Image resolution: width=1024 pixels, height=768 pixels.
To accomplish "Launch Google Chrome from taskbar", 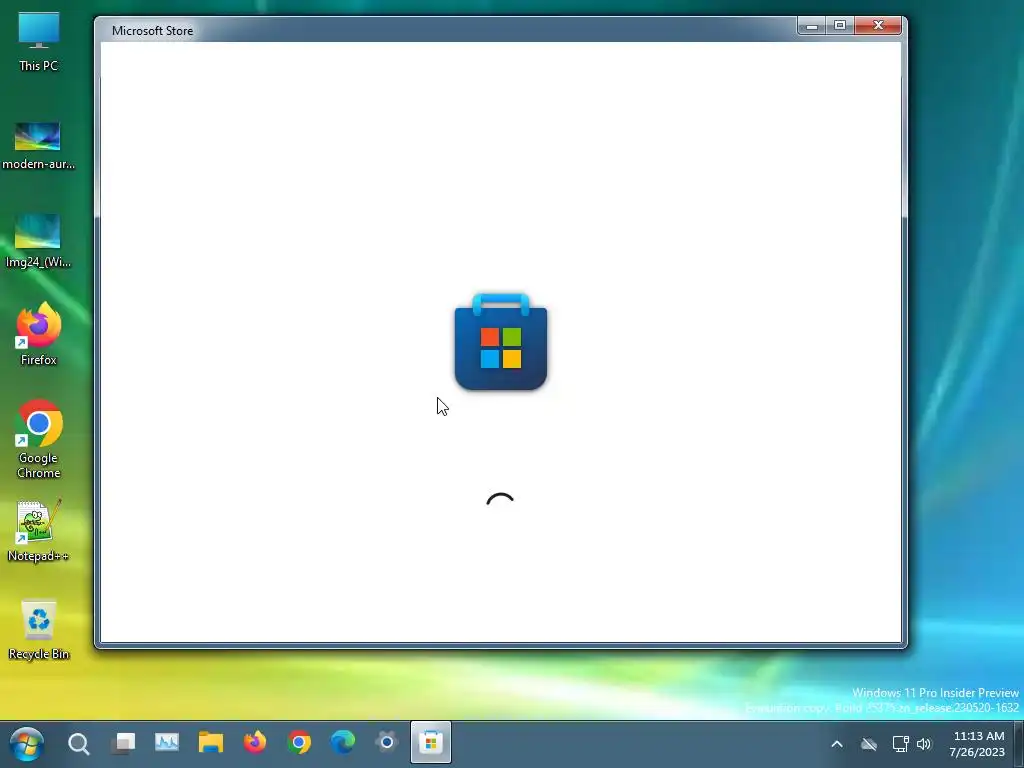I will click(x=299, y=743).
